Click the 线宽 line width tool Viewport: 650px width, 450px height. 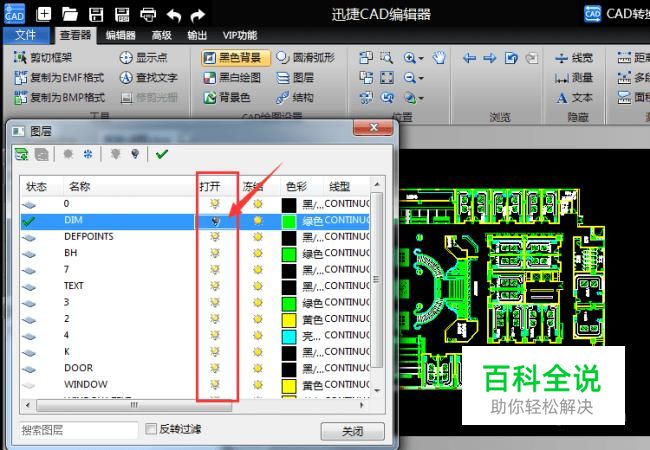(x=574, y=58)
